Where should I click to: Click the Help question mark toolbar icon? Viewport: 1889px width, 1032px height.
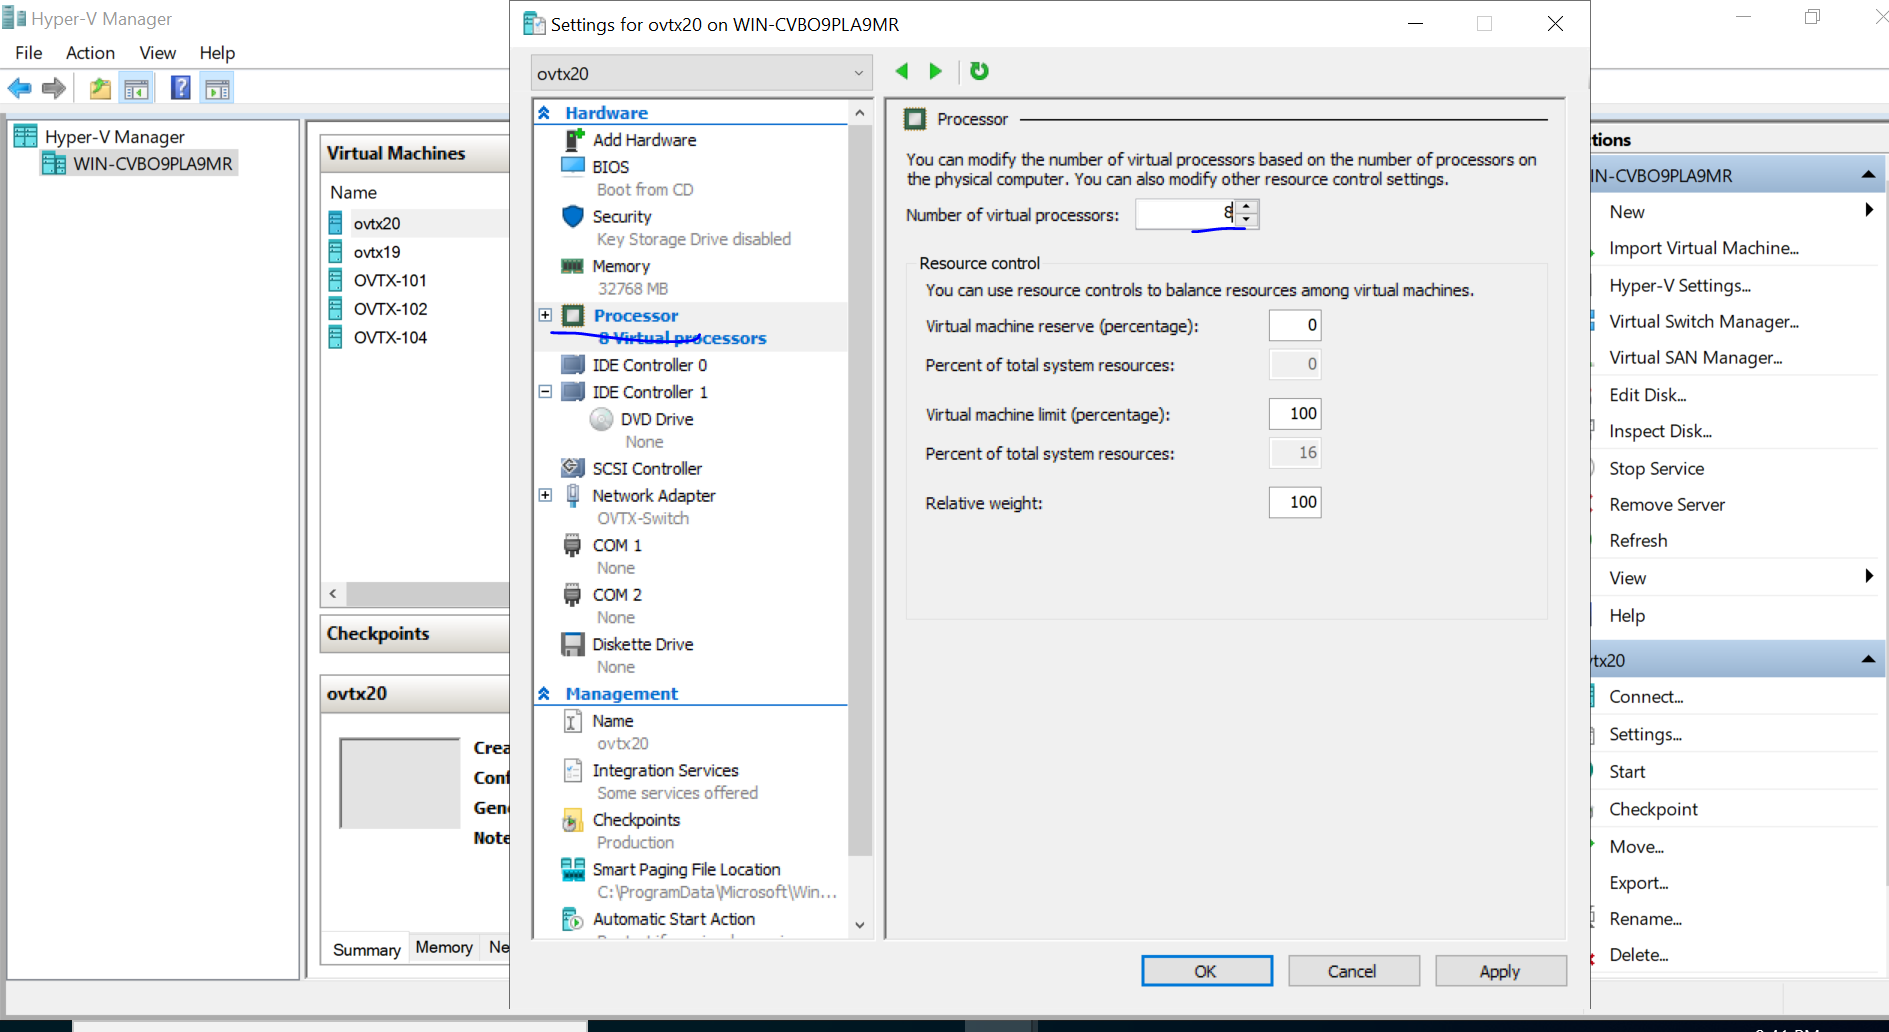click(181, 89)
